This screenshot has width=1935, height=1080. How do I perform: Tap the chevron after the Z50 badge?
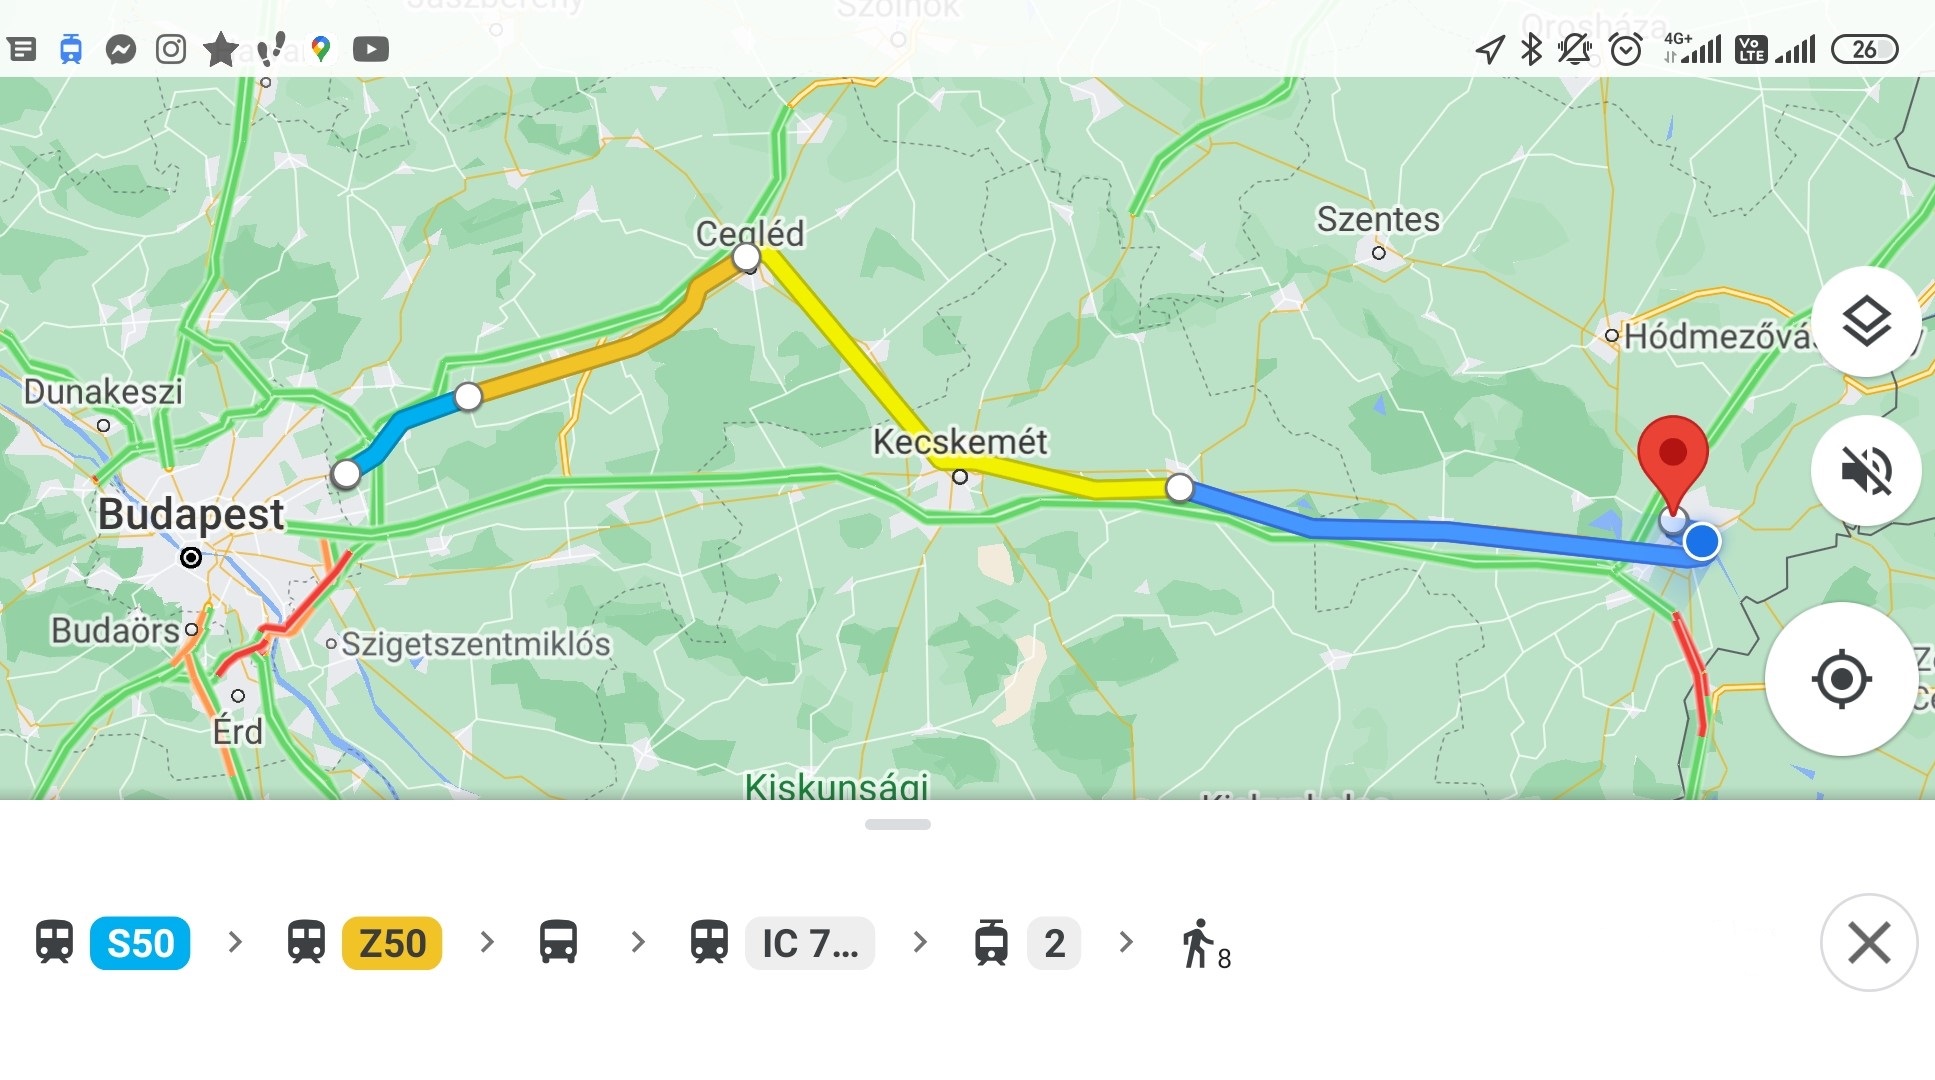[x=487, y=942]
